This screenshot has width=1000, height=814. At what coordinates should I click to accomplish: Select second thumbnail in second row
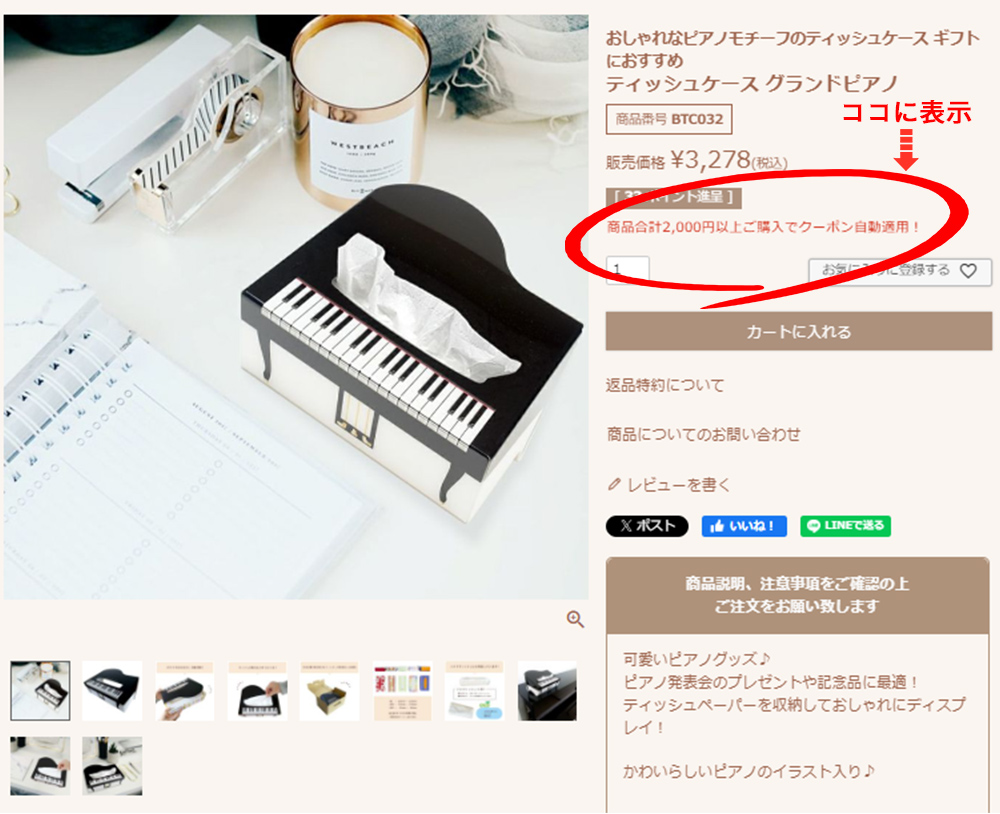pos(112,766)
